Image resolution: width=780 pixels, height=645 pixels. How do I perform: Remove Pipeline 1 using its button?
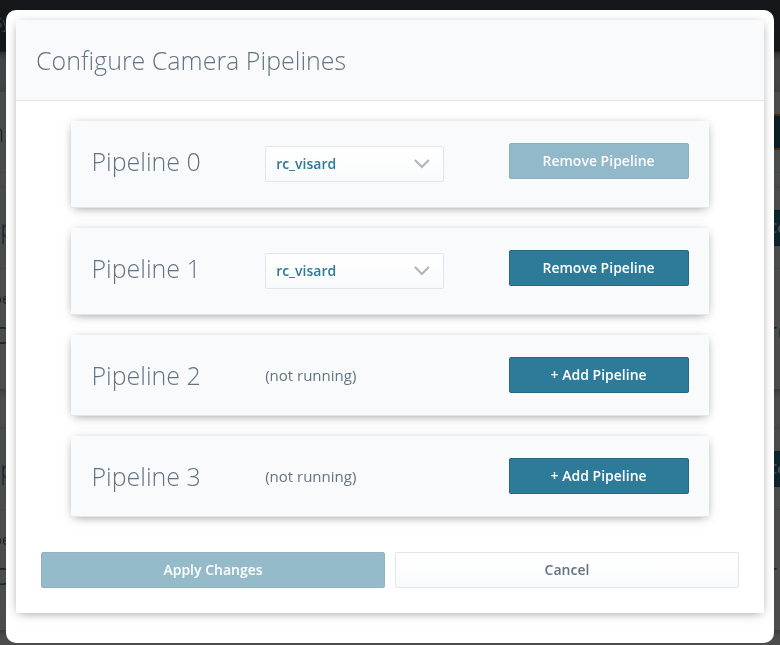pos(598,268)
